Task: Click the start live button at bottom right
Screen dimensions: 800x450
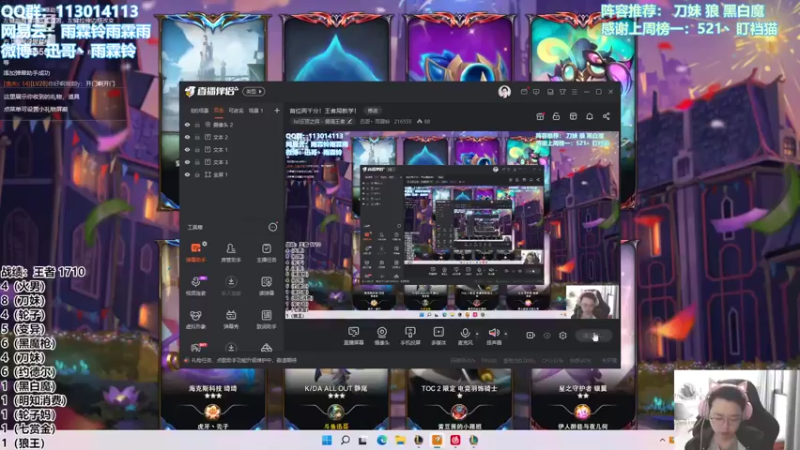Action: point(594,335)
